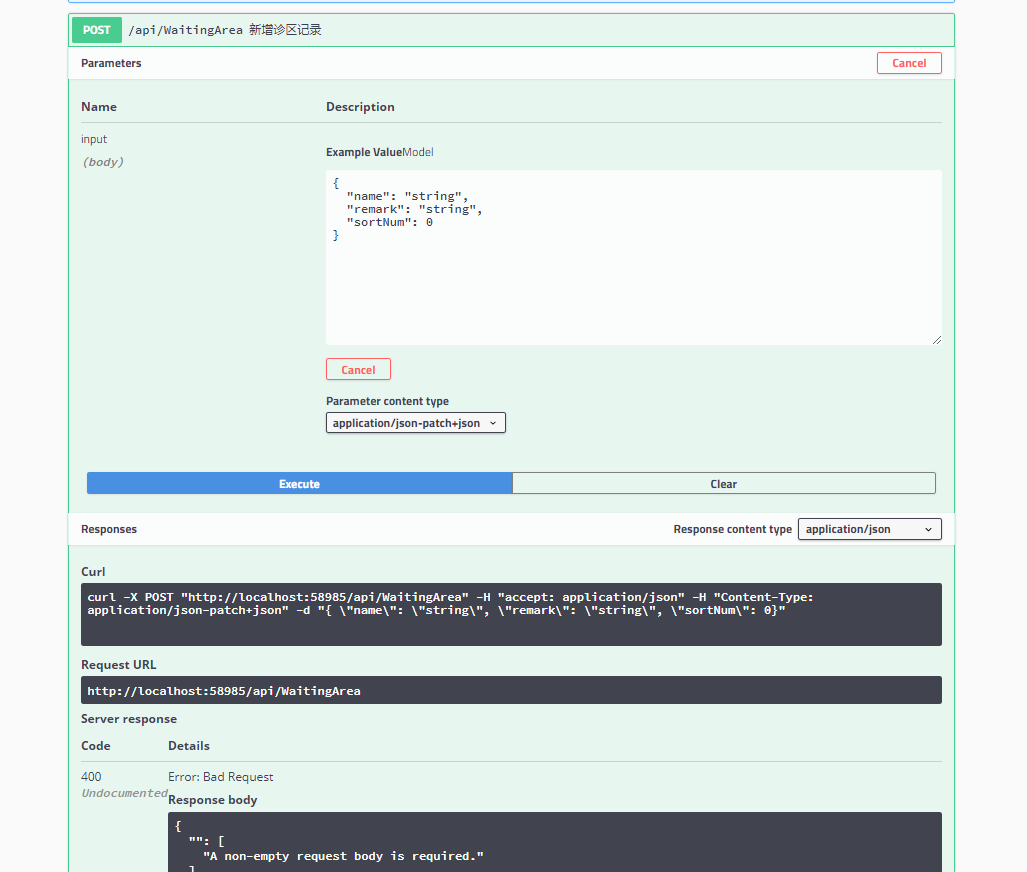Click the Responses section heading
1027x872 pixels.
point(109,529)
